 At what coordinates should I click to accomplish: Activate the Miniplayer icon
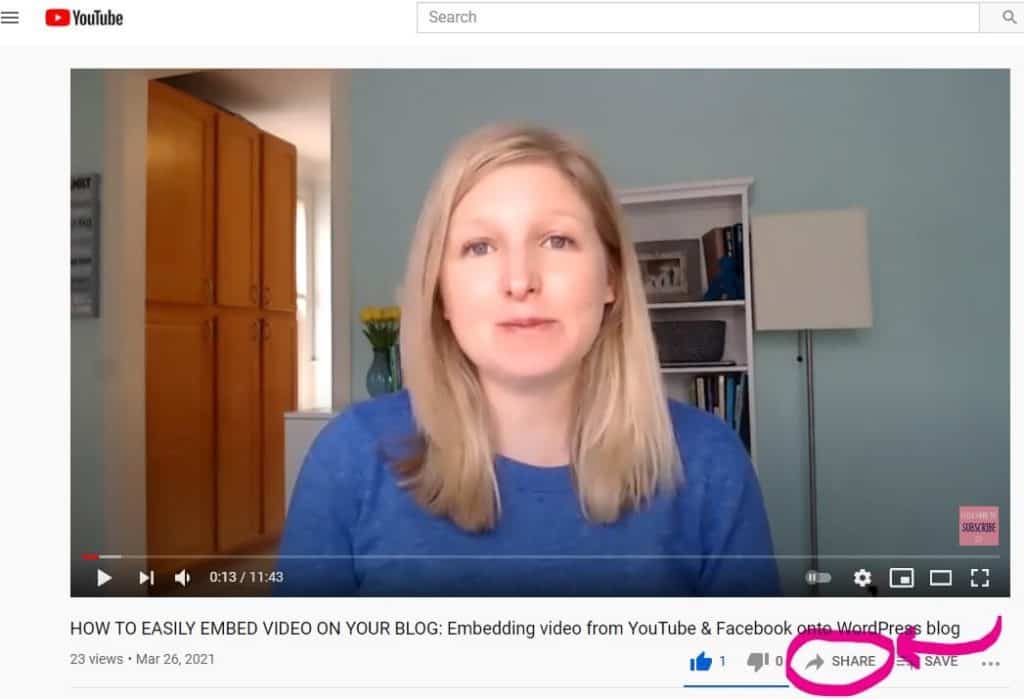(901, 577)
